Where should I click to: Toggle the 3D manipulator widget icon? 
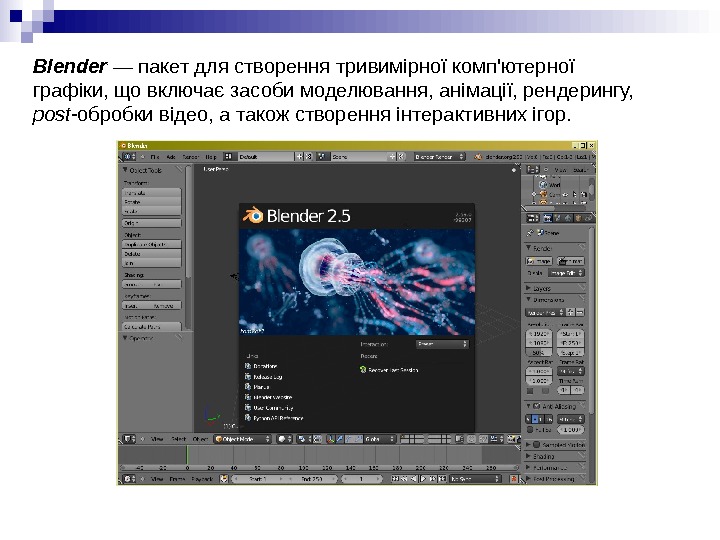pos(330,439)
